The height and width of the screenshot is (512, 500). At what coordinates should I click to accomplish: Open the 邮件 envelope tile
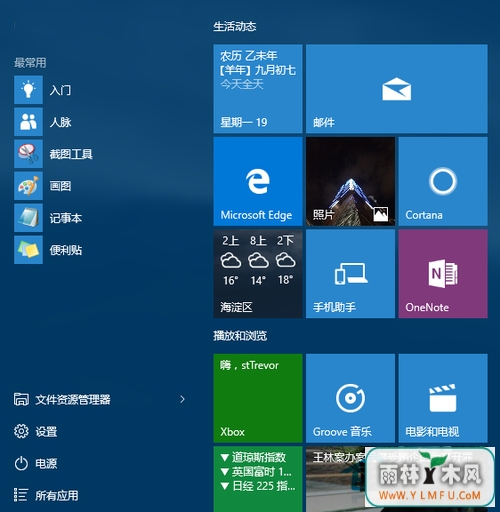397,89
